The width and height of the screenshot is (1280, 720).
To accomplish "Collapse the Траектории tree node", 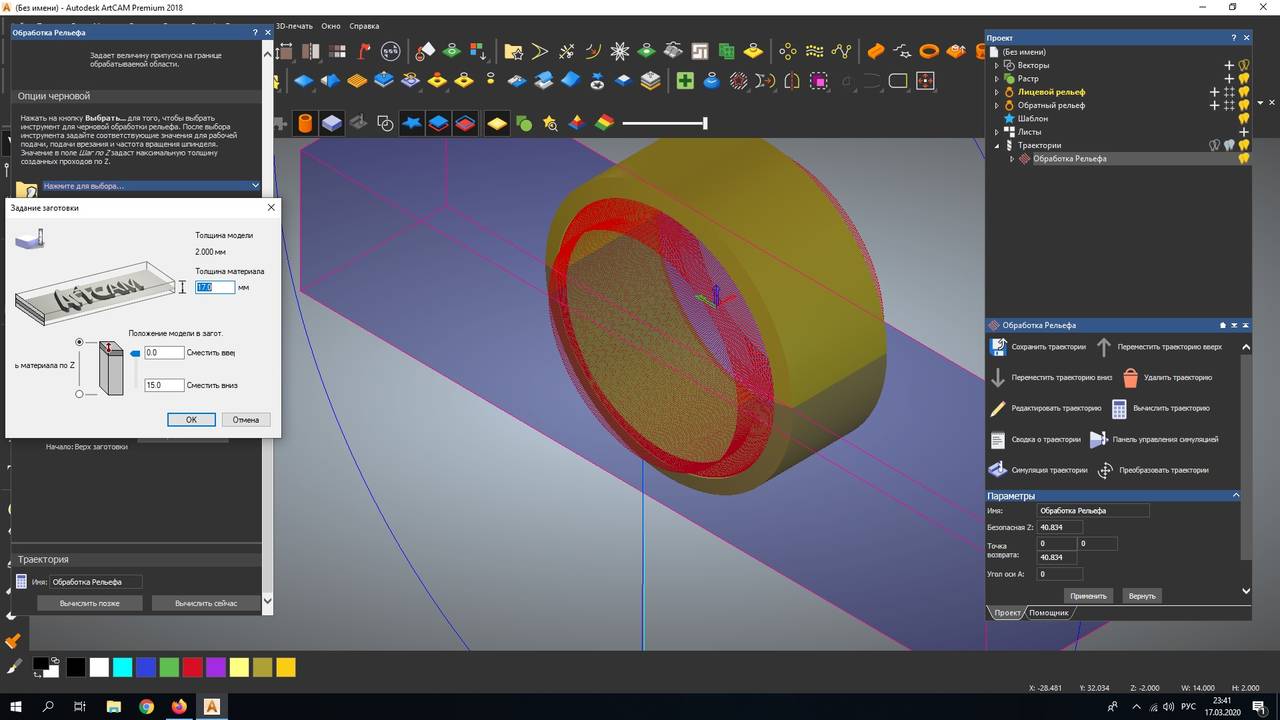I will 996,145.
